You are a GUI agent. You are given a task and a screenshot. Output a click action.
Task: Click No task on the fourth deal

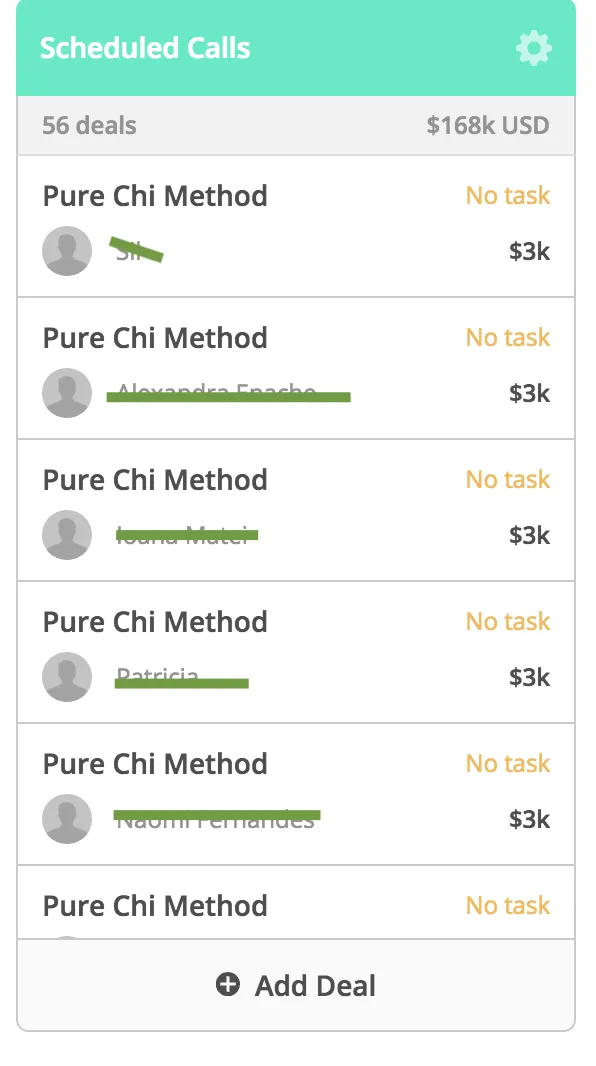508,622
